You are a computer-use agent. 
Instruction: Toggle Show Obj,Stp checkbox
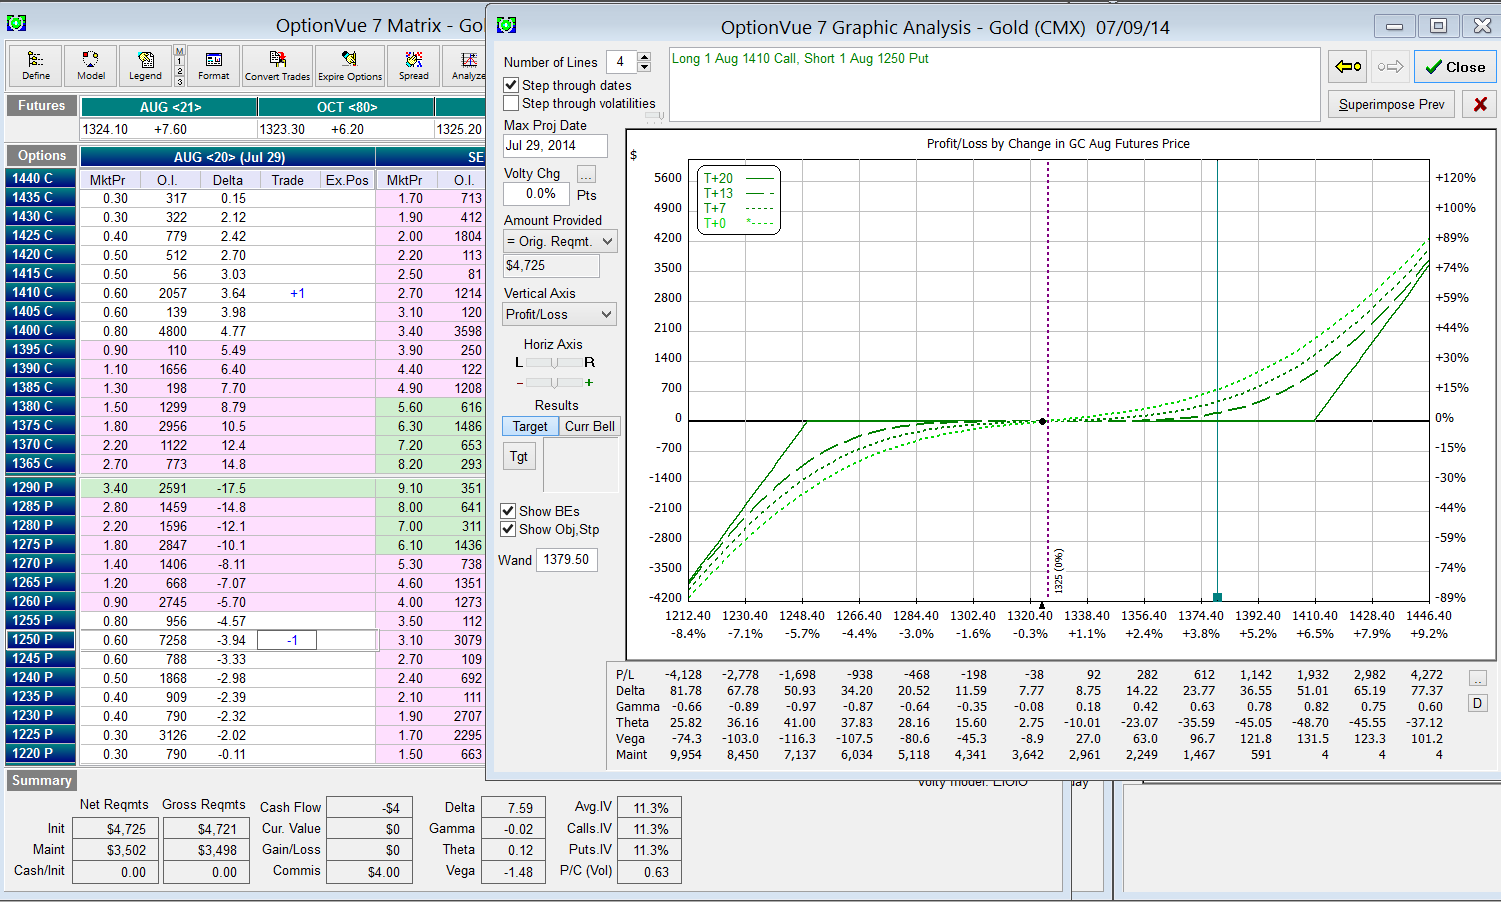(508, 529)
